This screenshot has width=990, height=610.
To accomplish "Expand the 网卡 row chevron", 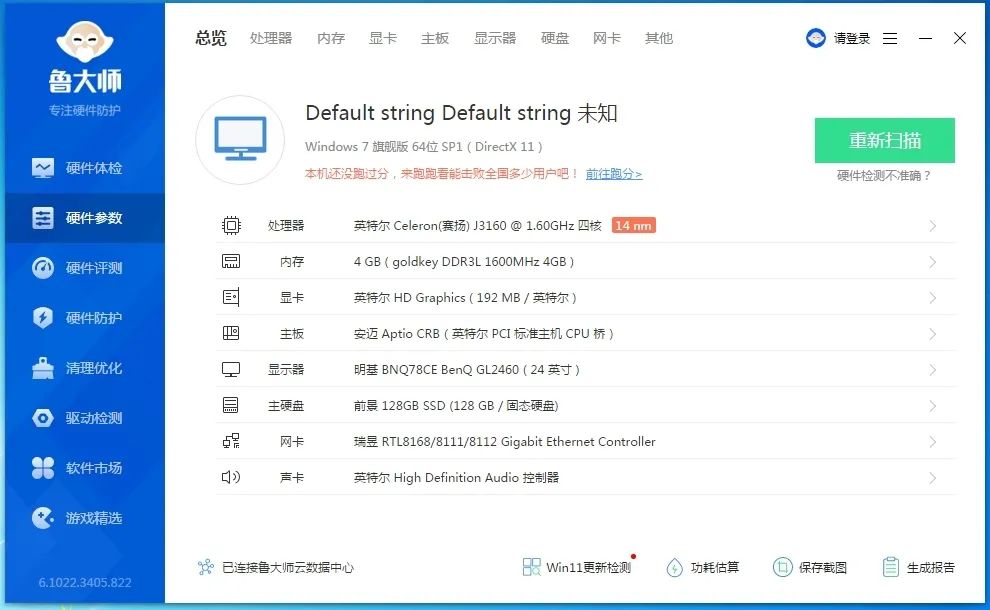I will coord(933,442).
